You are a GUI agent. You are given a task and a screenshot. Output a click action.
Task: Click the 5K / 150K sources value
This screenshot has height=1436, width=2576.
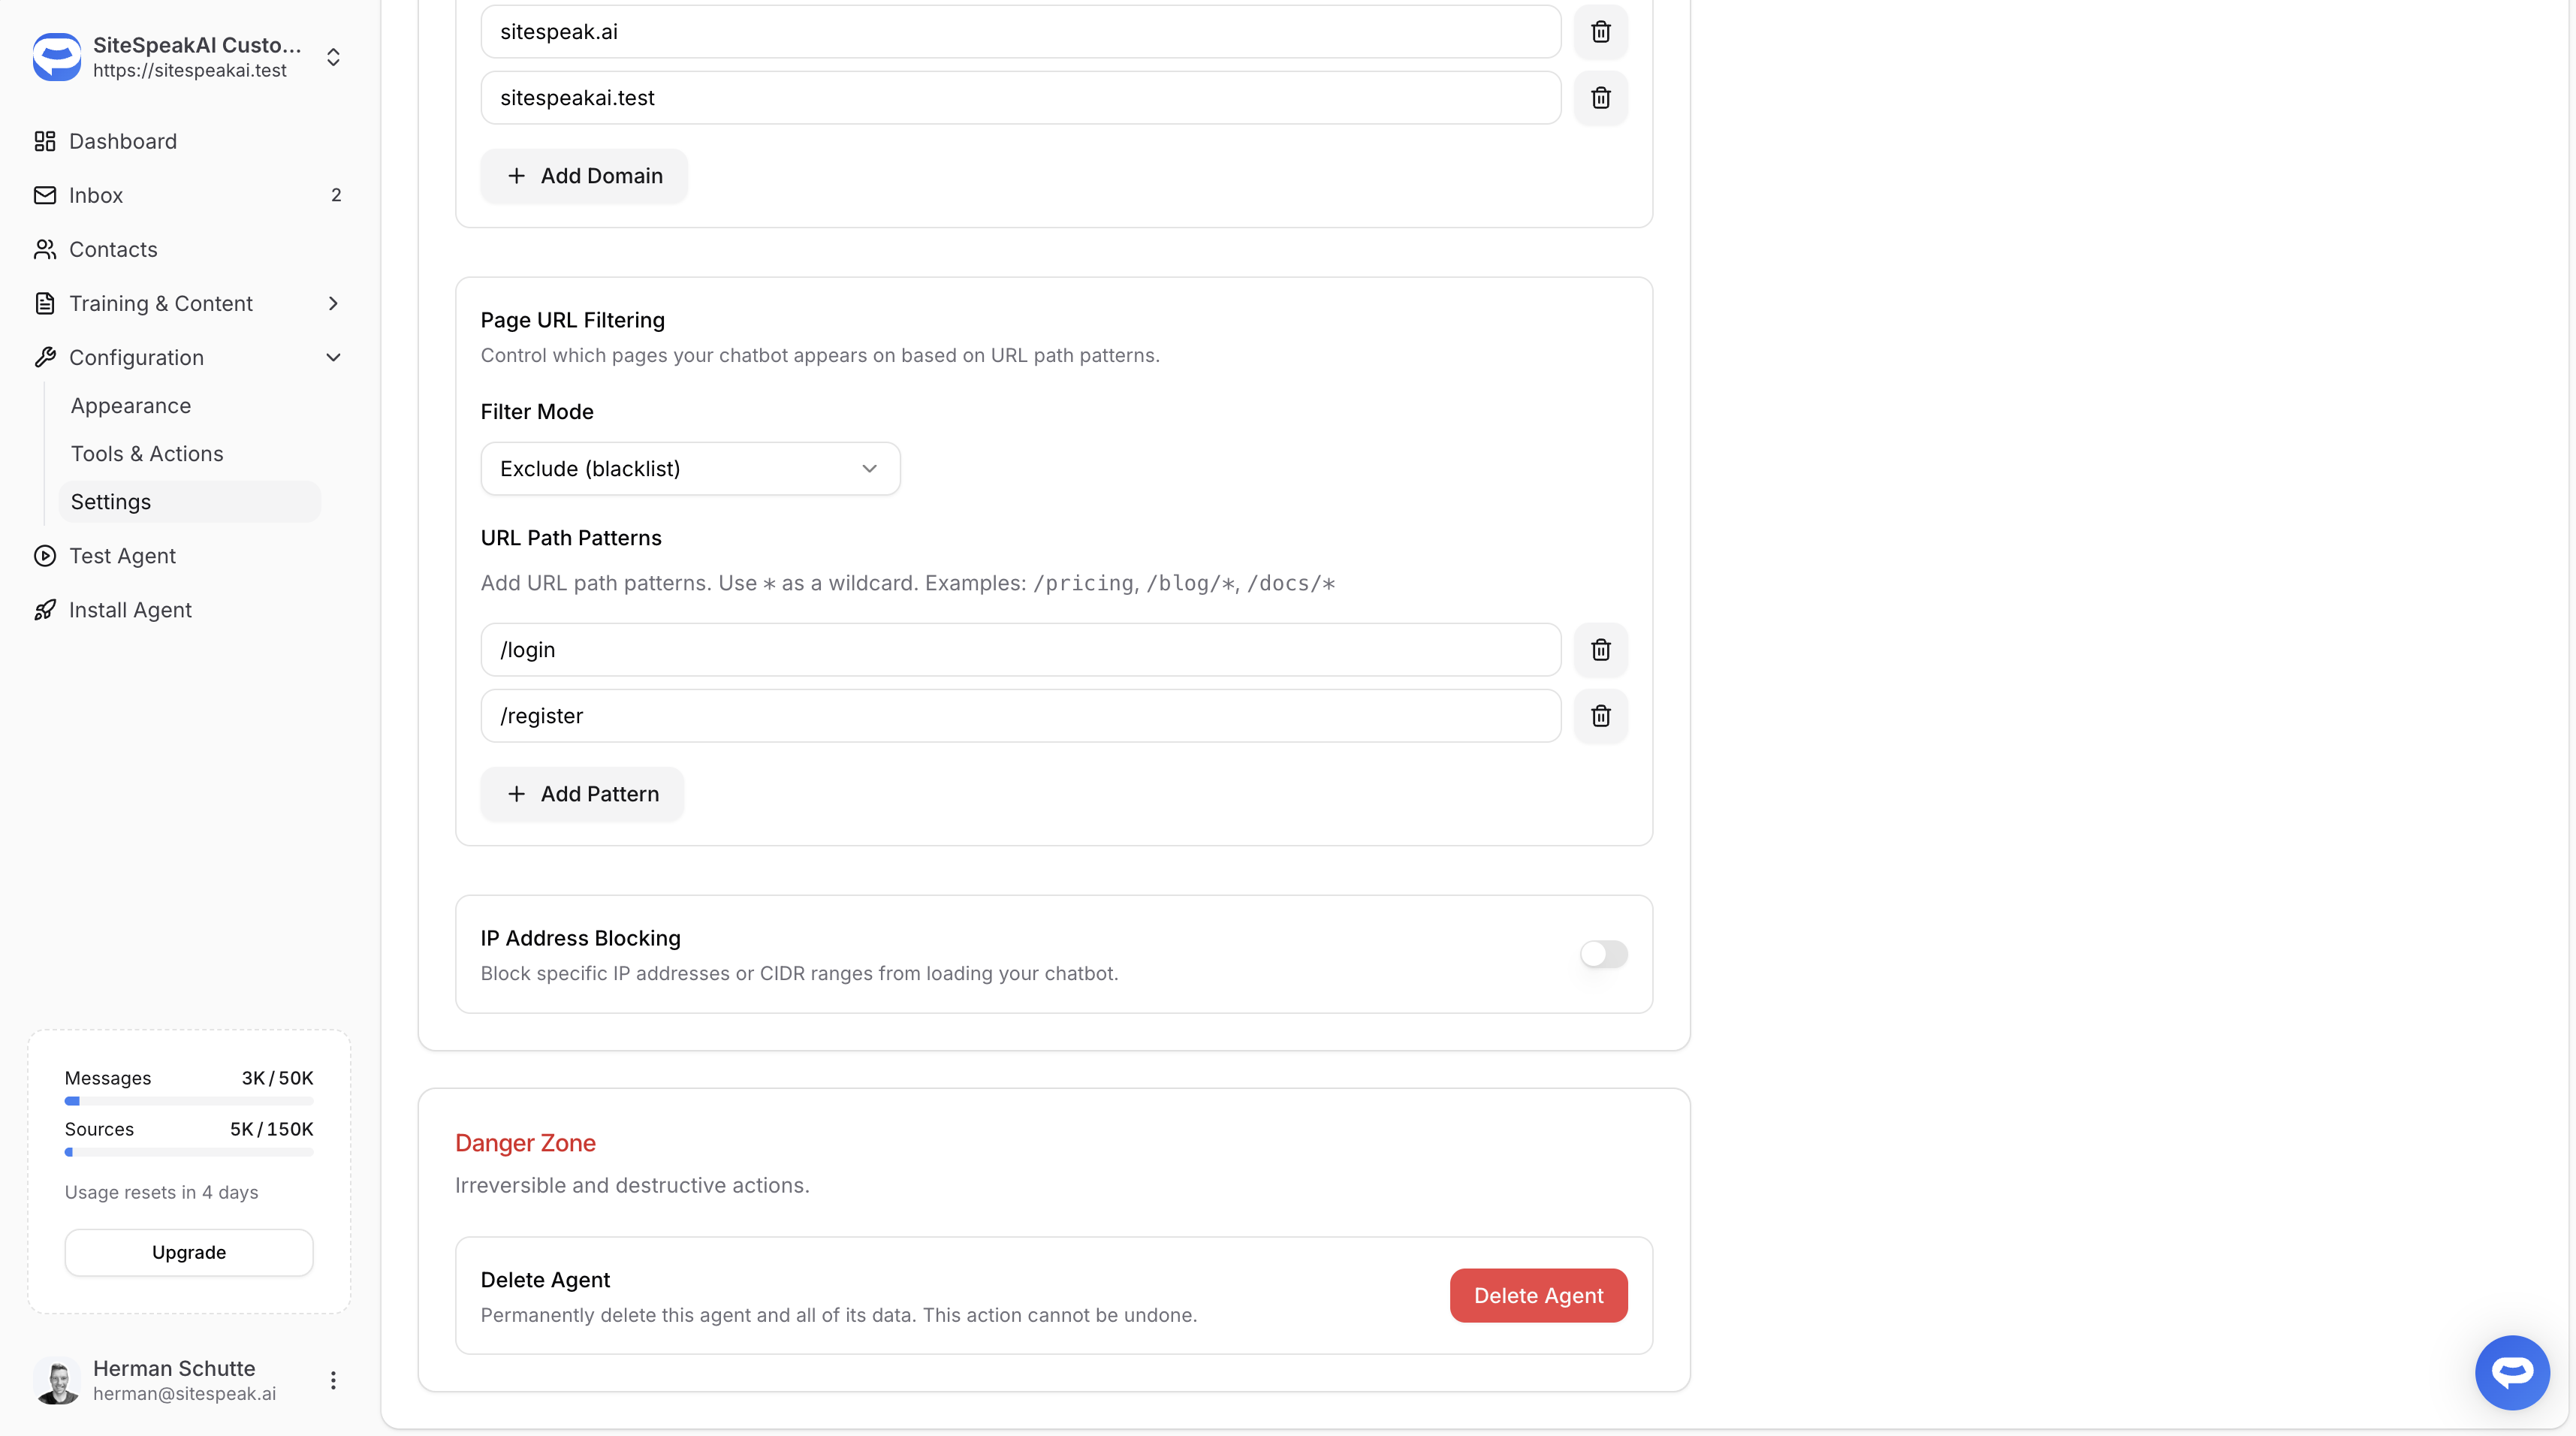pos(271,1129)
